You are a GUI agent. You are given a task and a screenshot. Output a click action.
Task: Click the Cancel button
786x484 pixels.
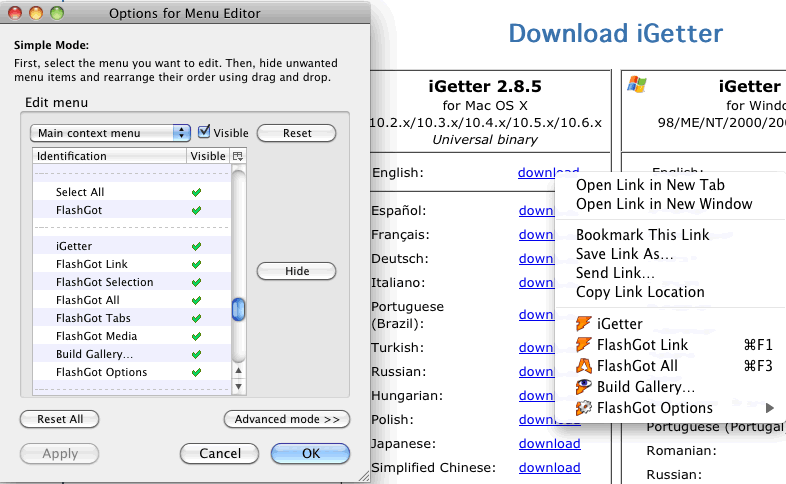pos(220,453)
